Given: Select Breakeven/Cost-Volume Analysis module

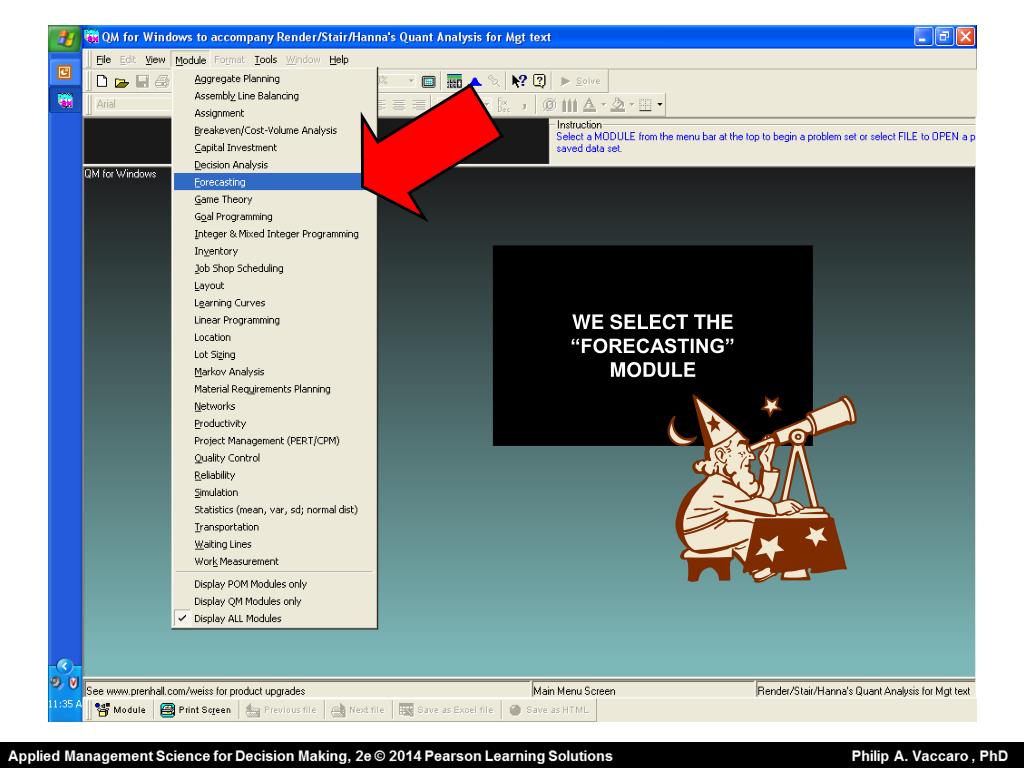Looking at the screenshot, I should click(265, 131).
